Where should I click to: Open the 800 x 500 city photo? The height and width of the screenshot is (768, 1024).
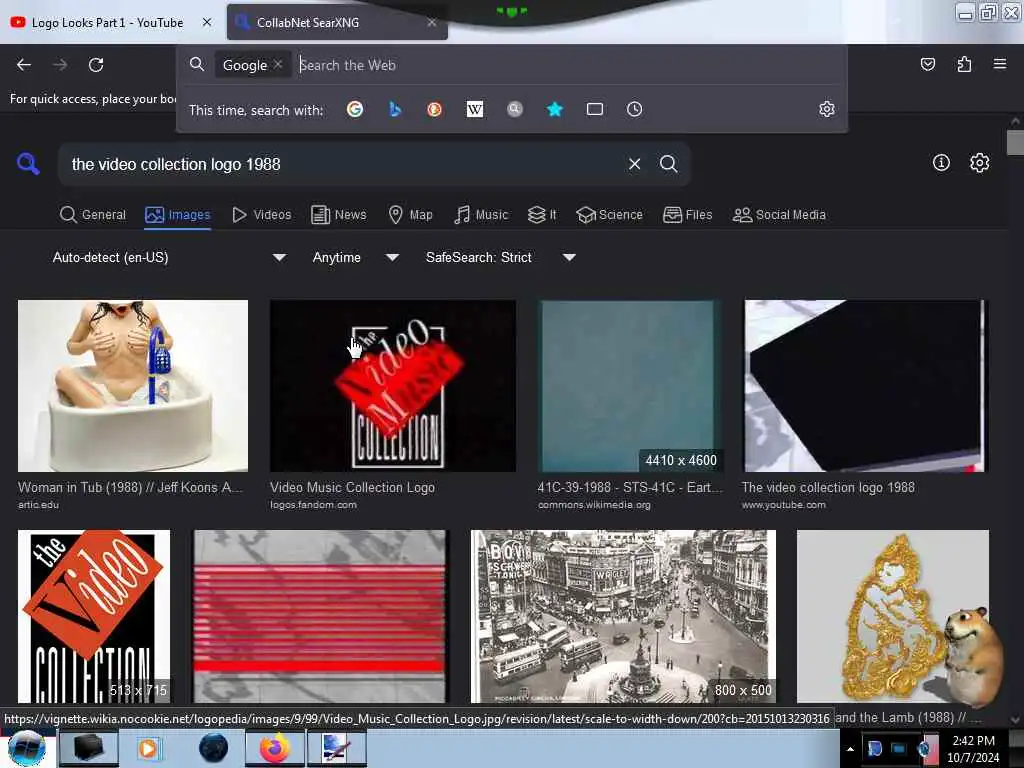(x=623, y=616)
